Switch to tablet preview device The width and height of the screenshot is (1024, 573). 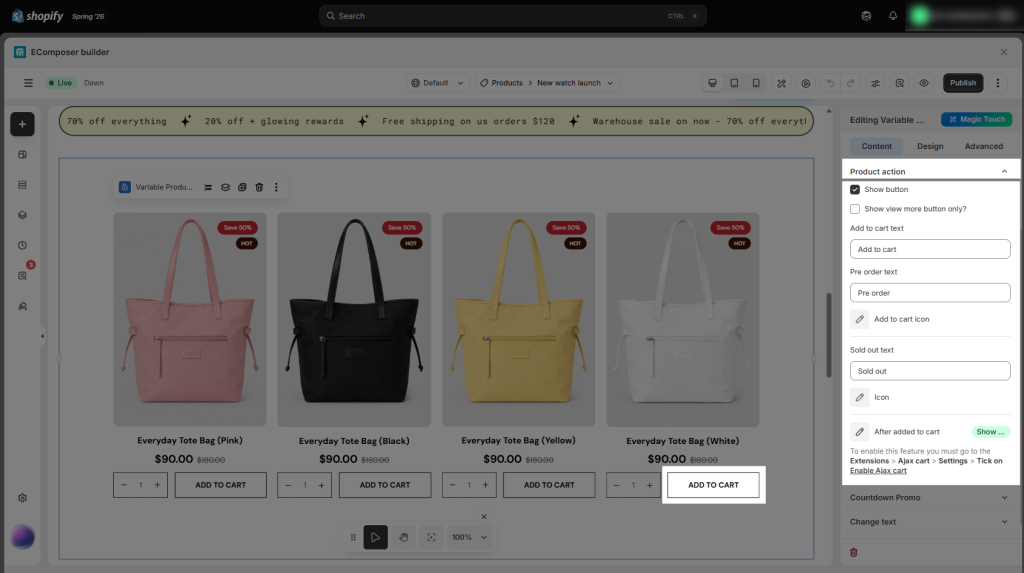[x=734, y=83]
